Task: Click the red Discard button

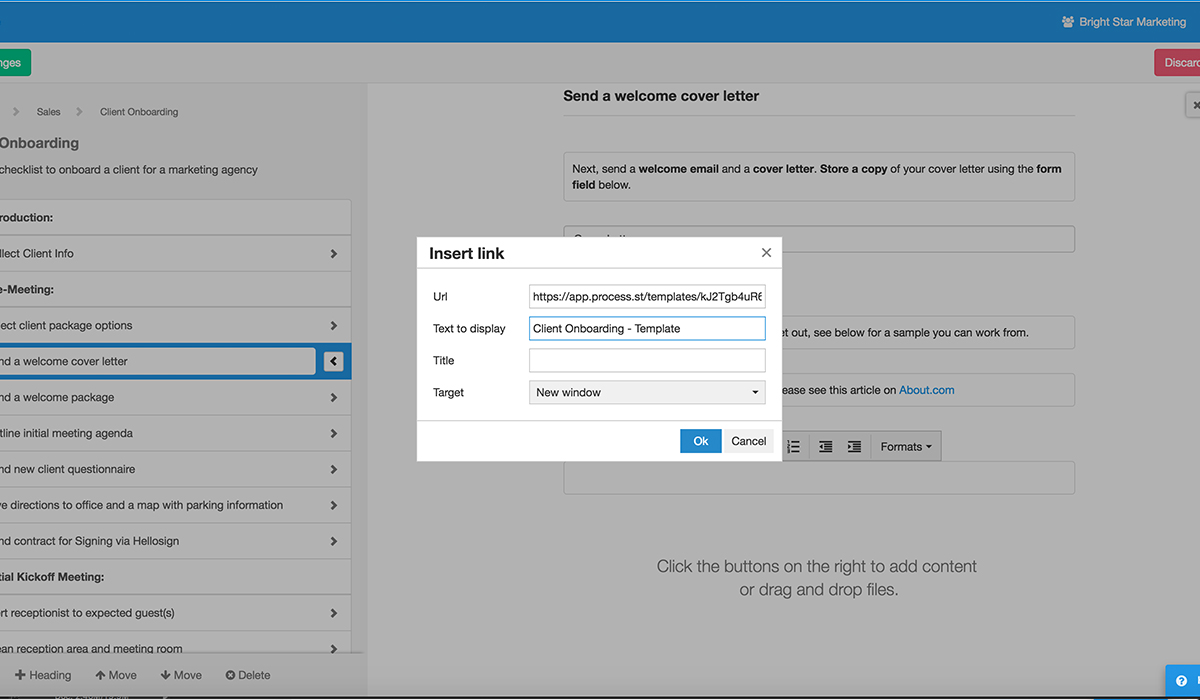Action: [x=1178, y=62]
